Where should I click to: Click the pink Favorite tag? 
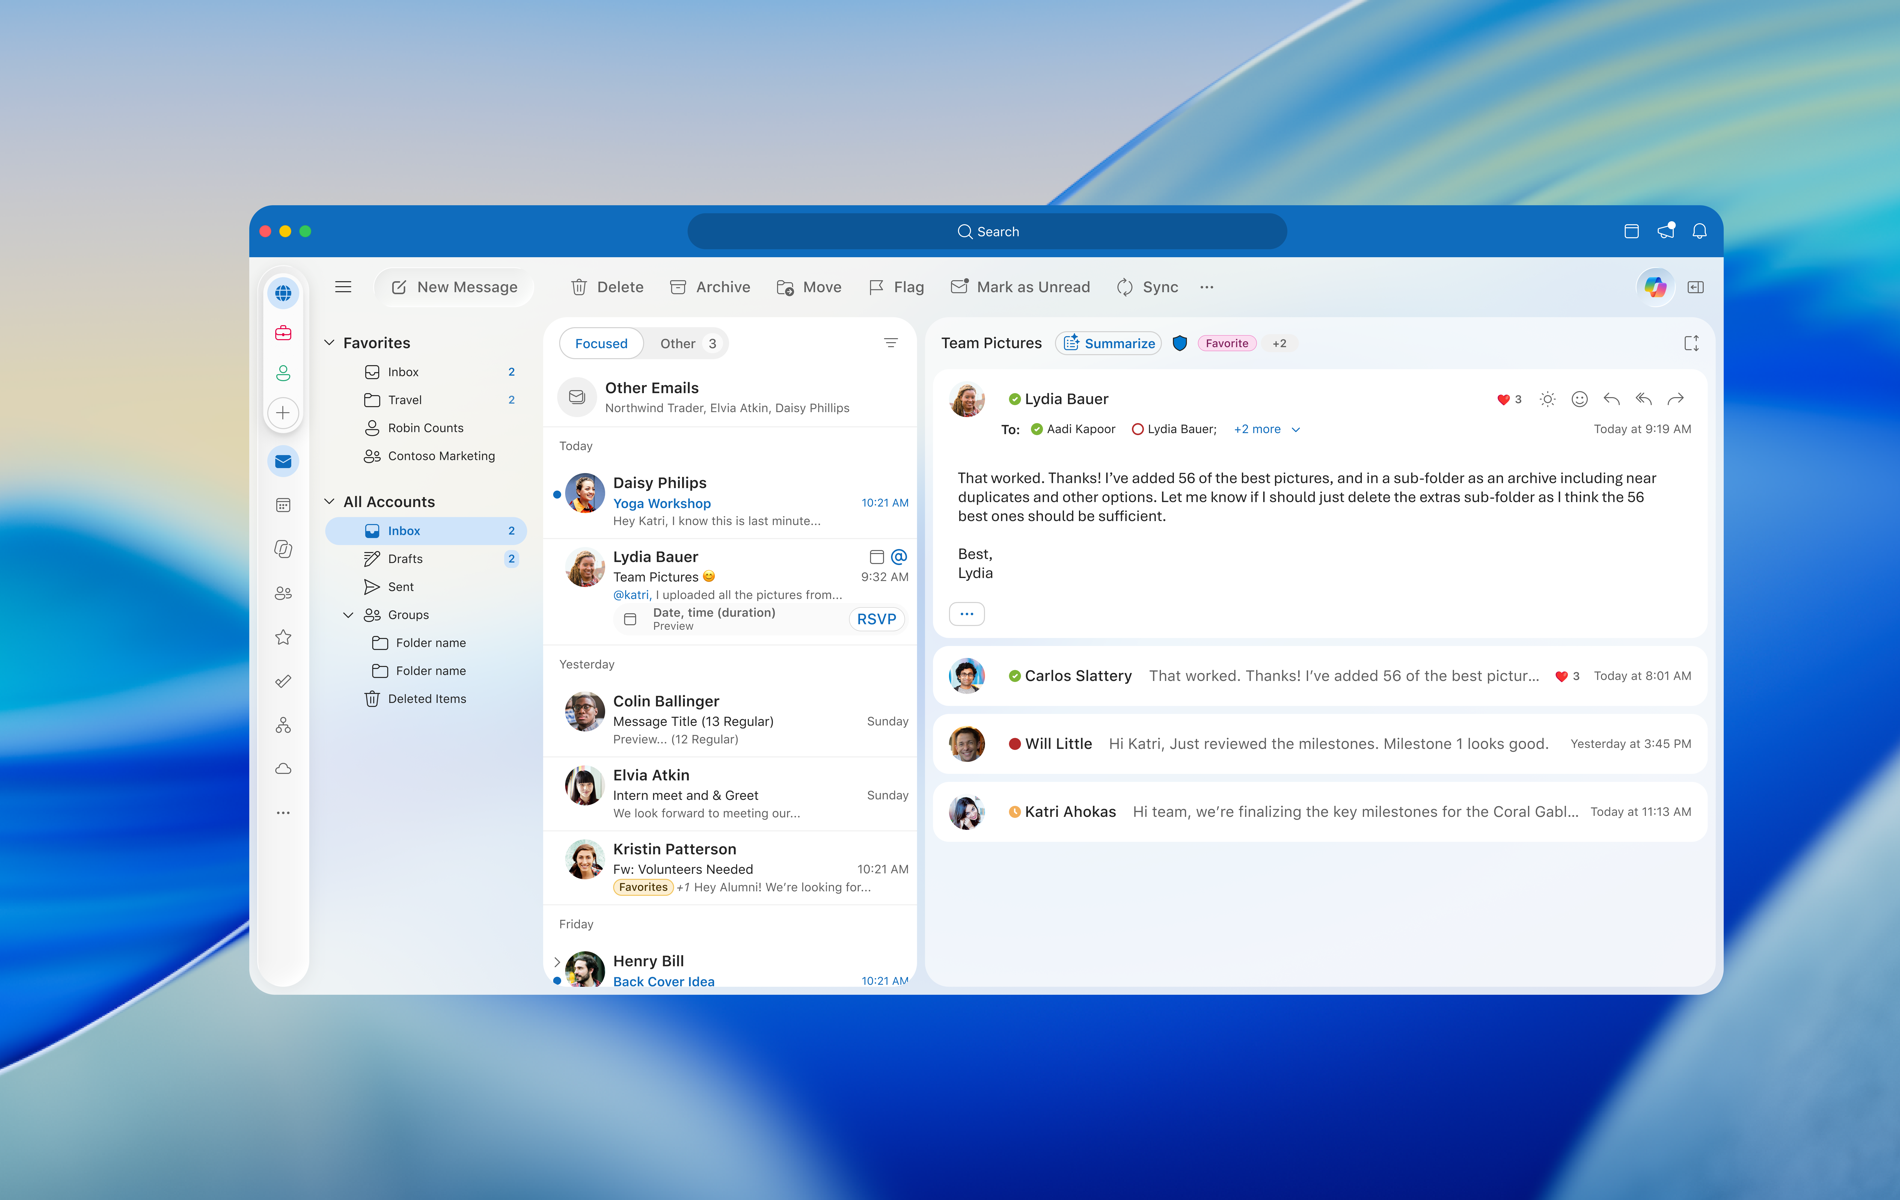tap(1226, 343)
